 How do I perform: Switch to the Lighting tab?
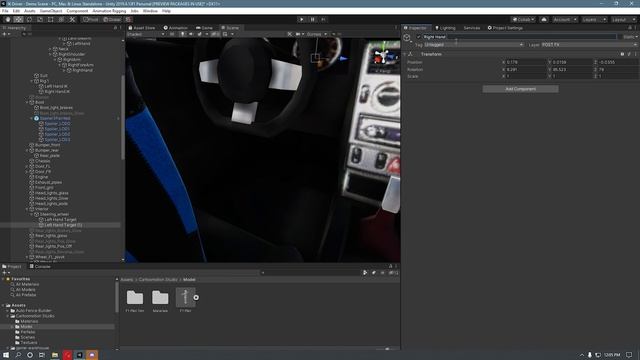point(445,28)
